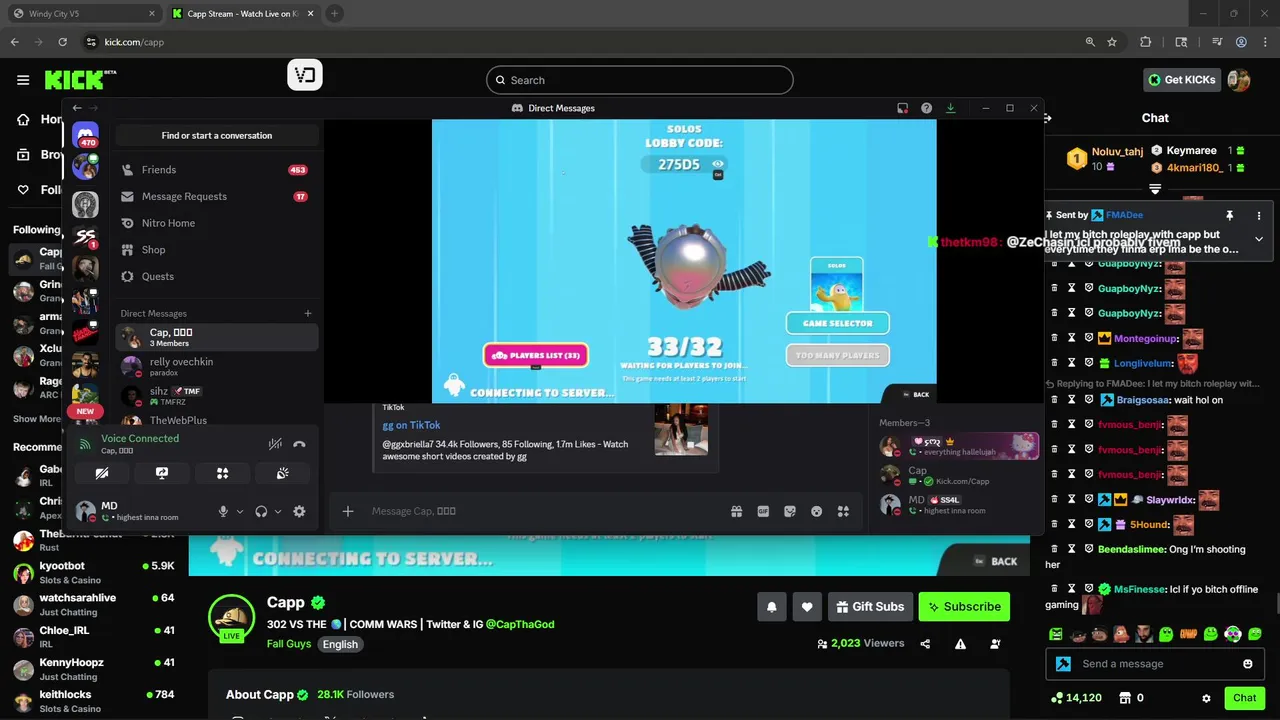Click the Kick search box

pyautogui.click(x=640, y=80)
